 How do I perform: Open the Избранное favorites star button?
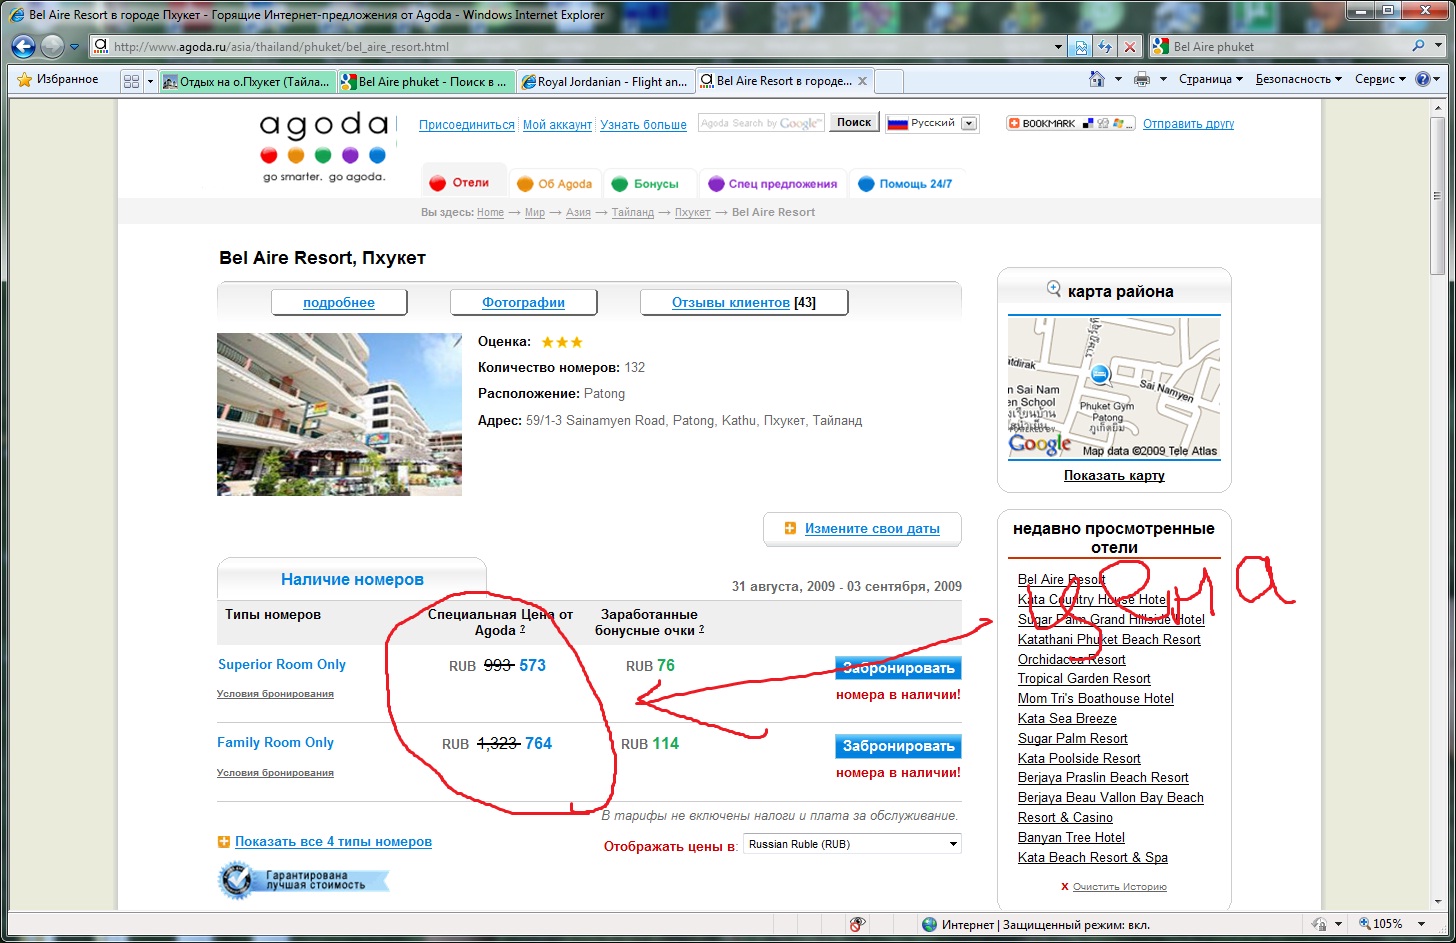58,79
